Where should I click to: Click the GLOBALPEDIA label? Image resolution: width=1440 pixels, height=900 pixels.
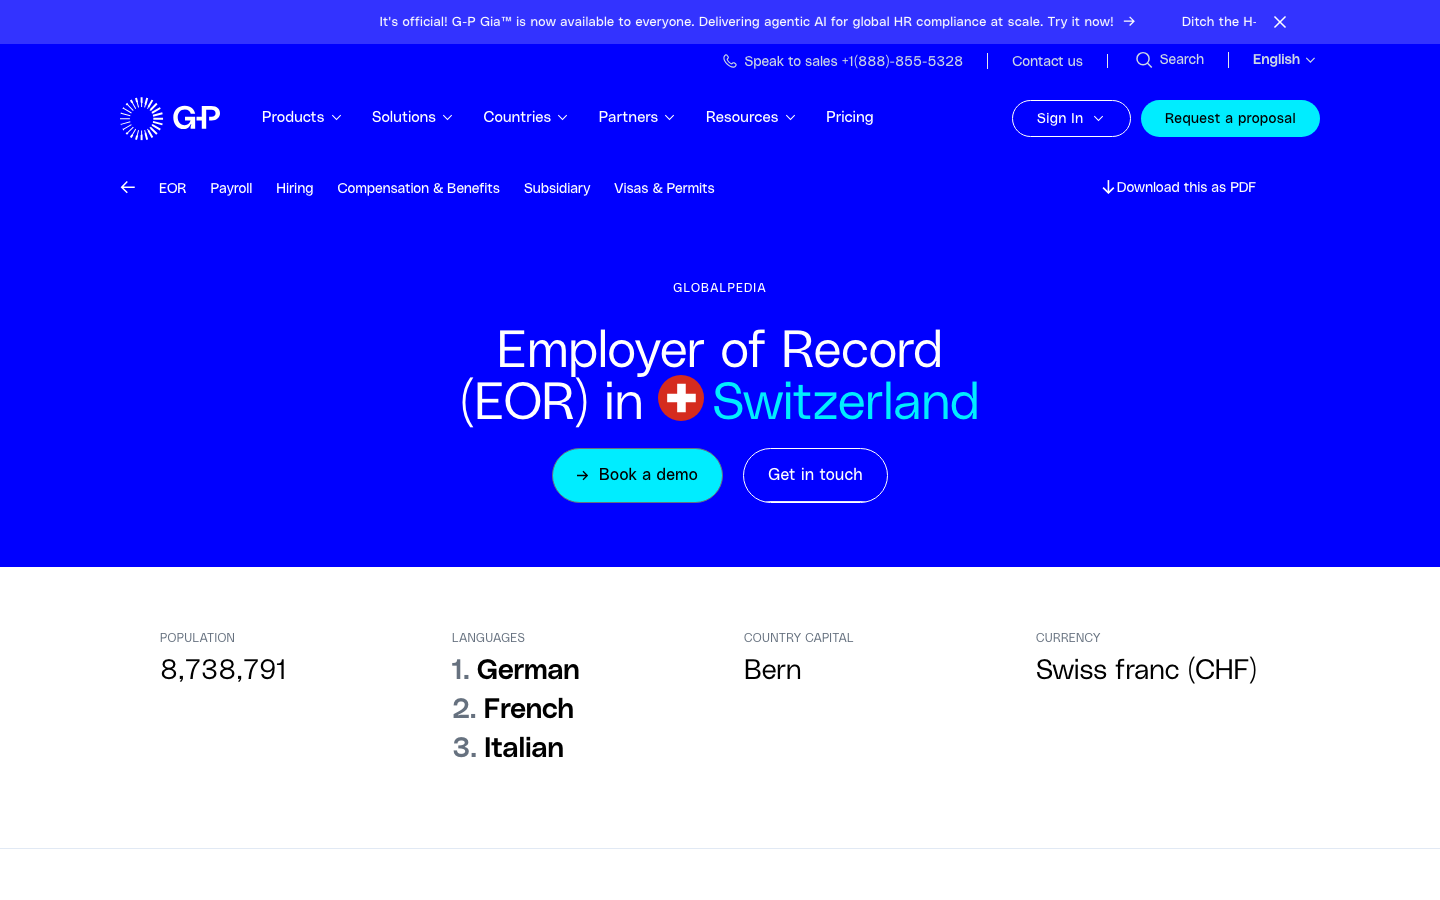[720, 288]
